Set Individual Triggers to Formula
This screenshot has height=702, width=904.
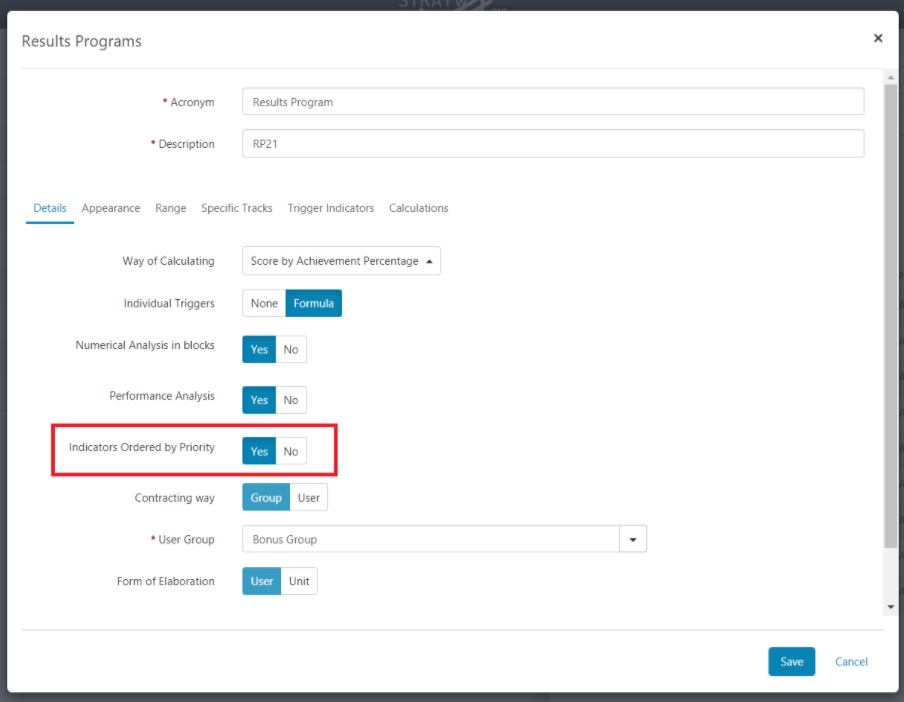(x=314, y=303)
